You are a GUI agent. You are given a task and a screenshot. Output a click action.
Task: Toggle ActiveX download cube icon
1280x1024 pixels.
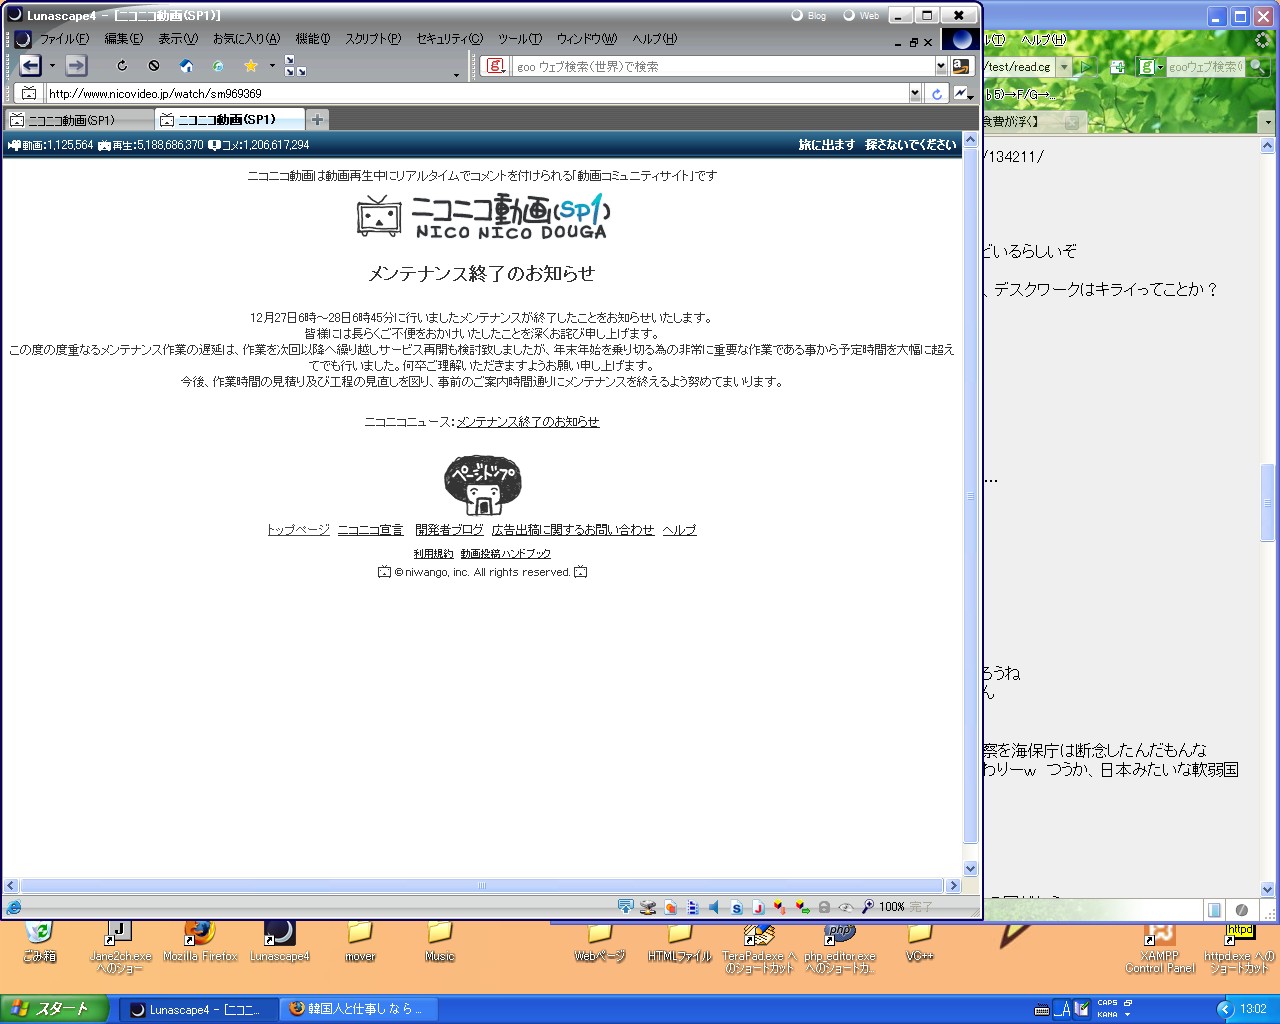780,907
